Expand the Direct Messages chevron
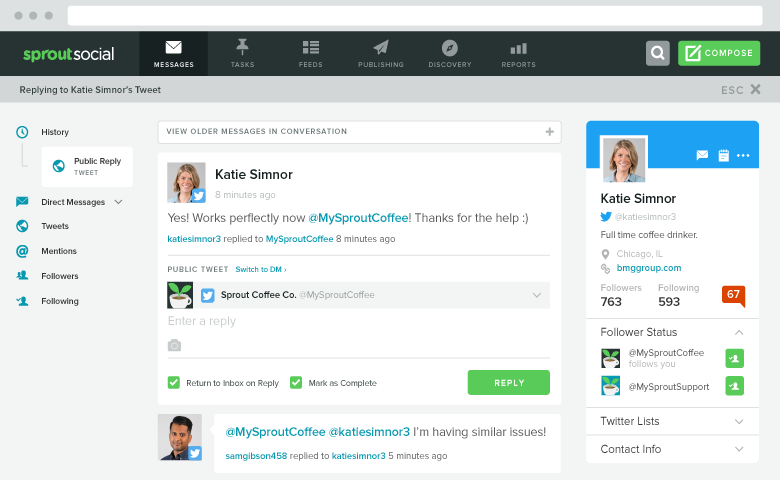Image resolution: width=780 pixels, height=480 pixels. click(x=118, y=202)
